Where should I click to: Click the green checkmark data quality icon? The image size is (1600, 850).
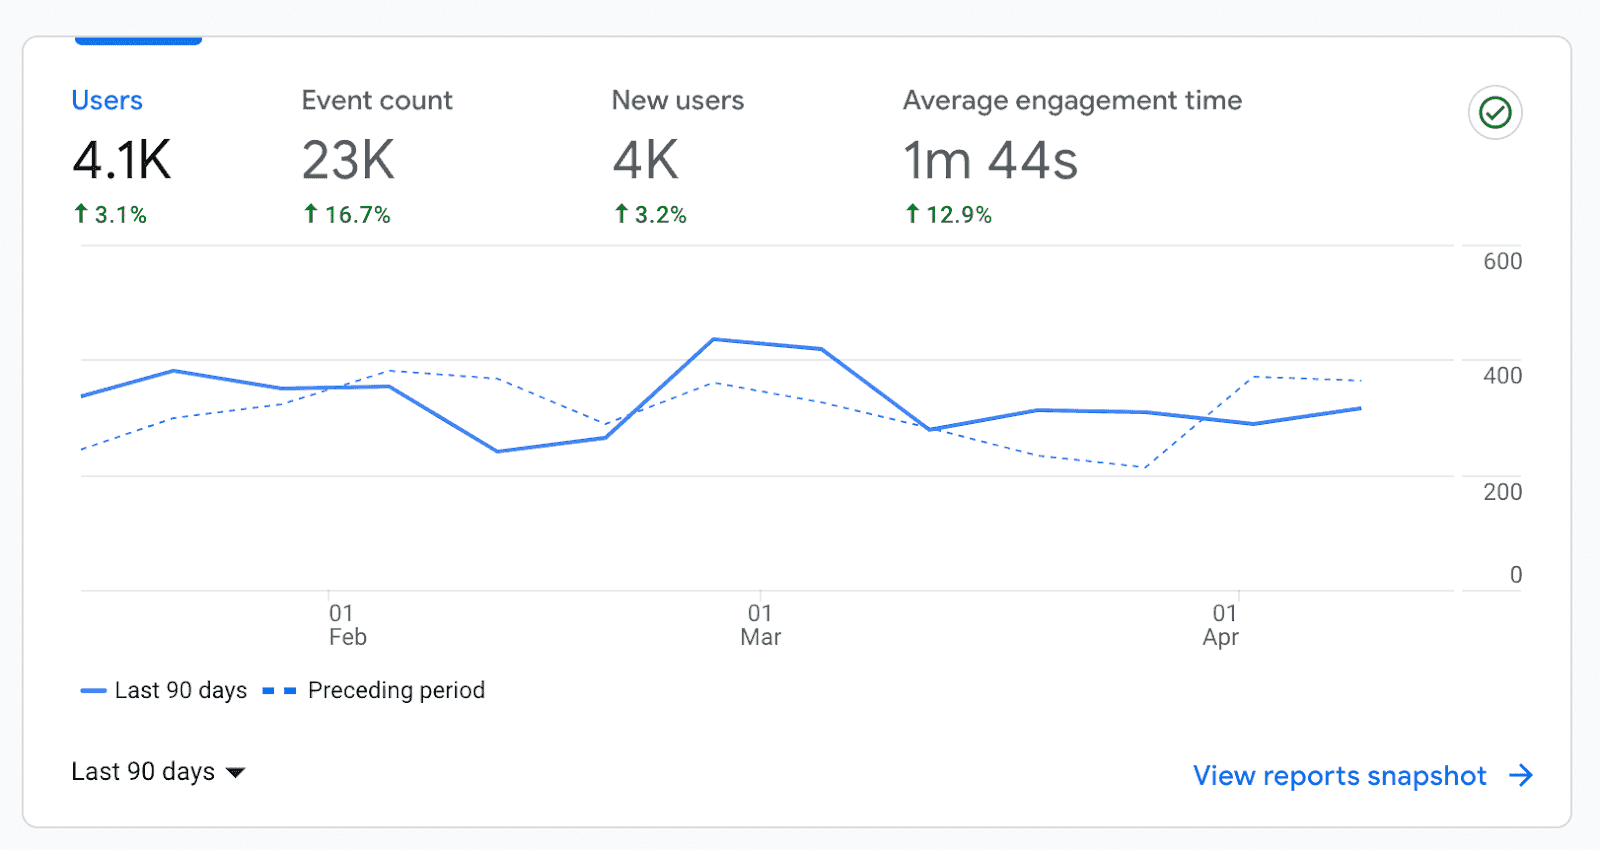[1495, 113]
